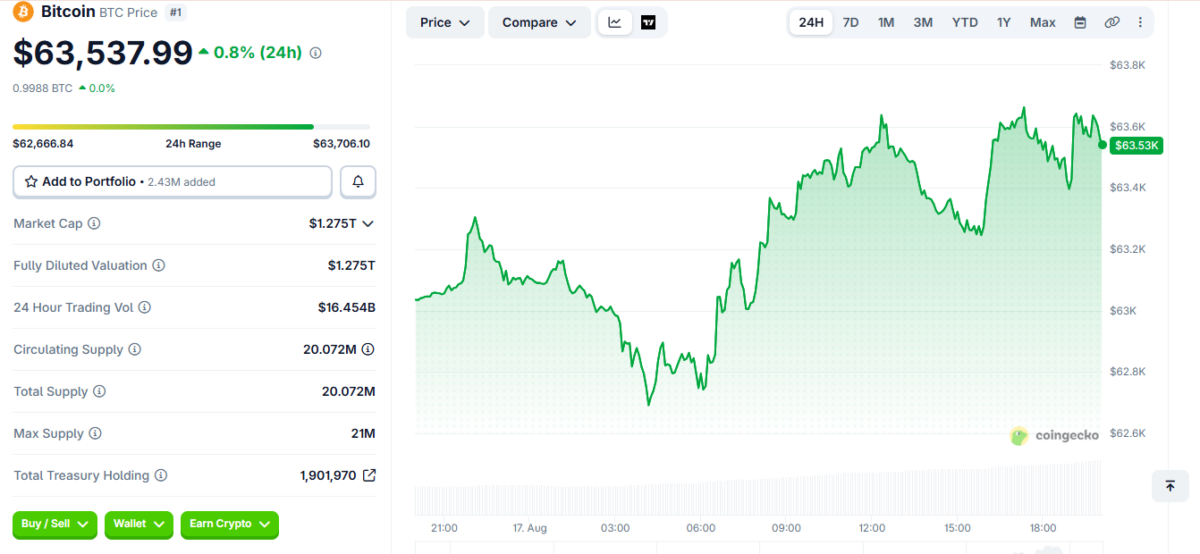Click the 0.9988 BTC value
This screenshot has width=1200, height=554.
[42, 88]
